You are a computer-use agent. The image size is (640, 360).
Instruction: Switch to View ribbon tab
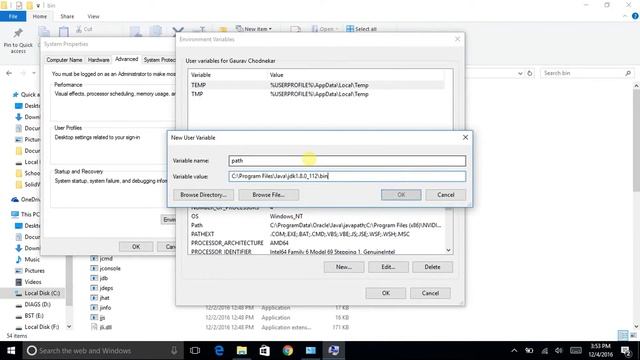click(93, 16)
